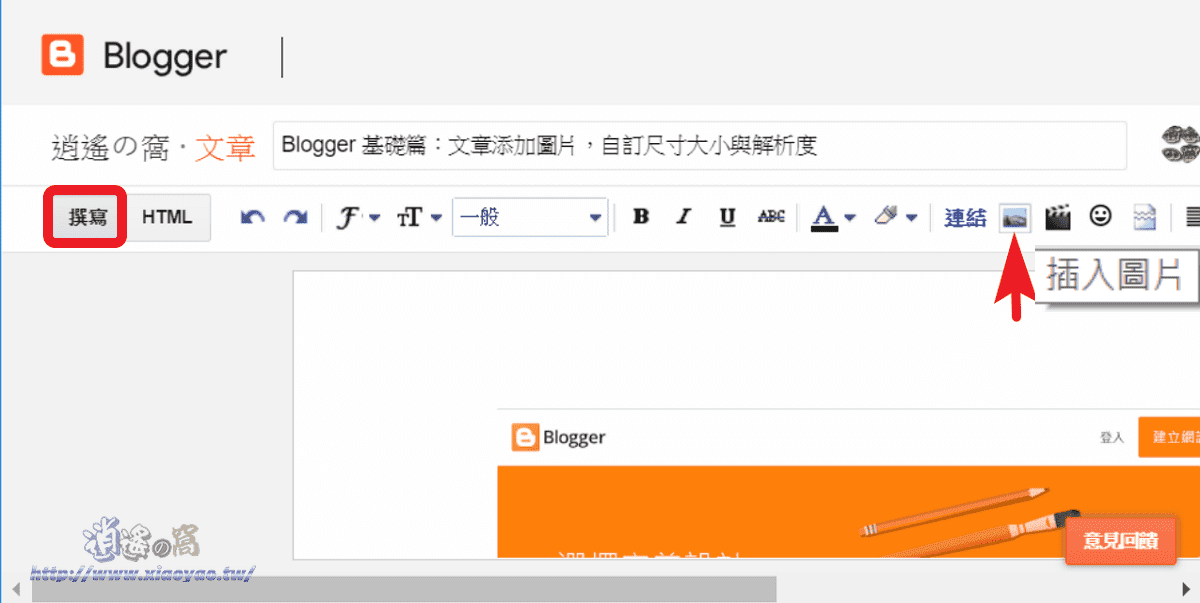Click the text alignment icon
Screen dimensions: 1200x603
(1192, 216)
